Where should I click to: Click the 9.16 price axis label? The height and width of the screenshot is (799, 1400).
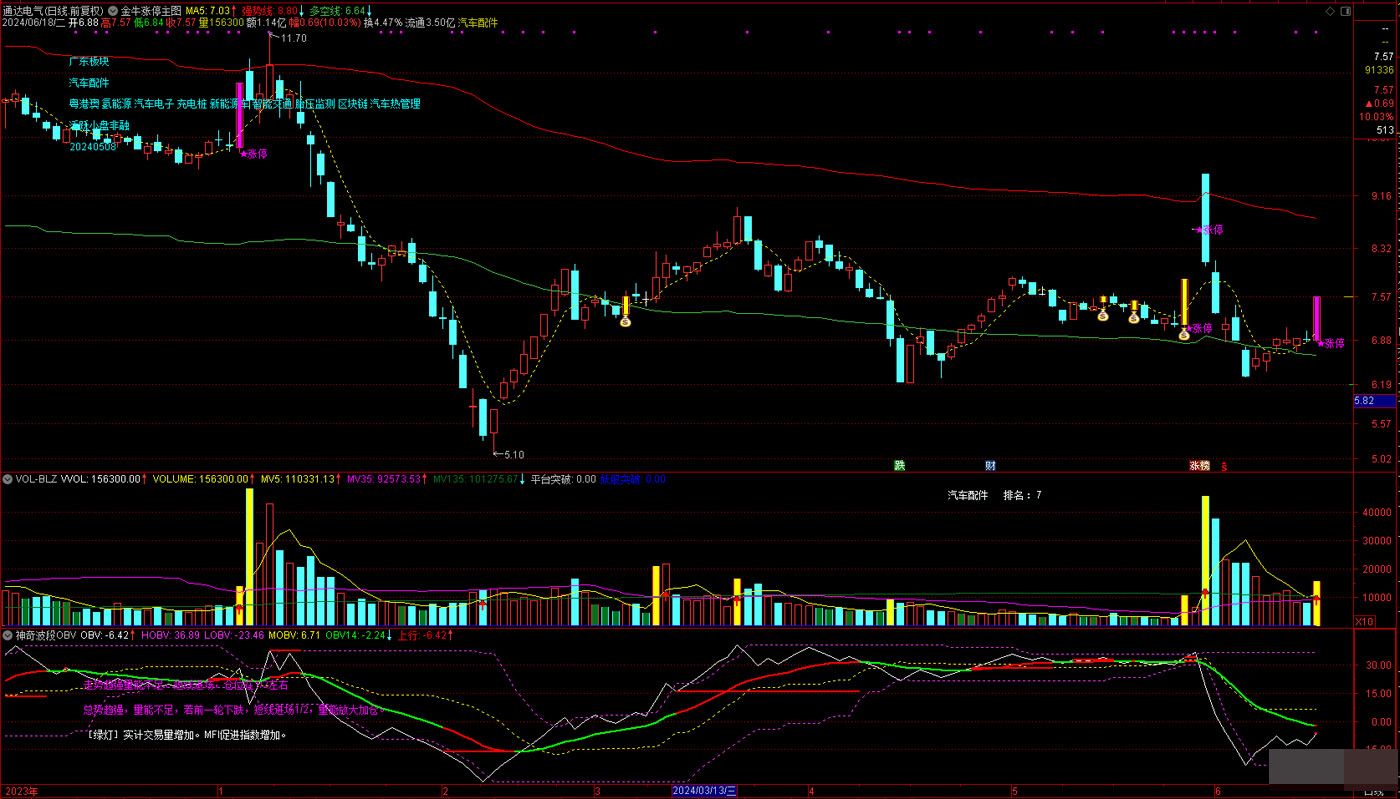1384,196
